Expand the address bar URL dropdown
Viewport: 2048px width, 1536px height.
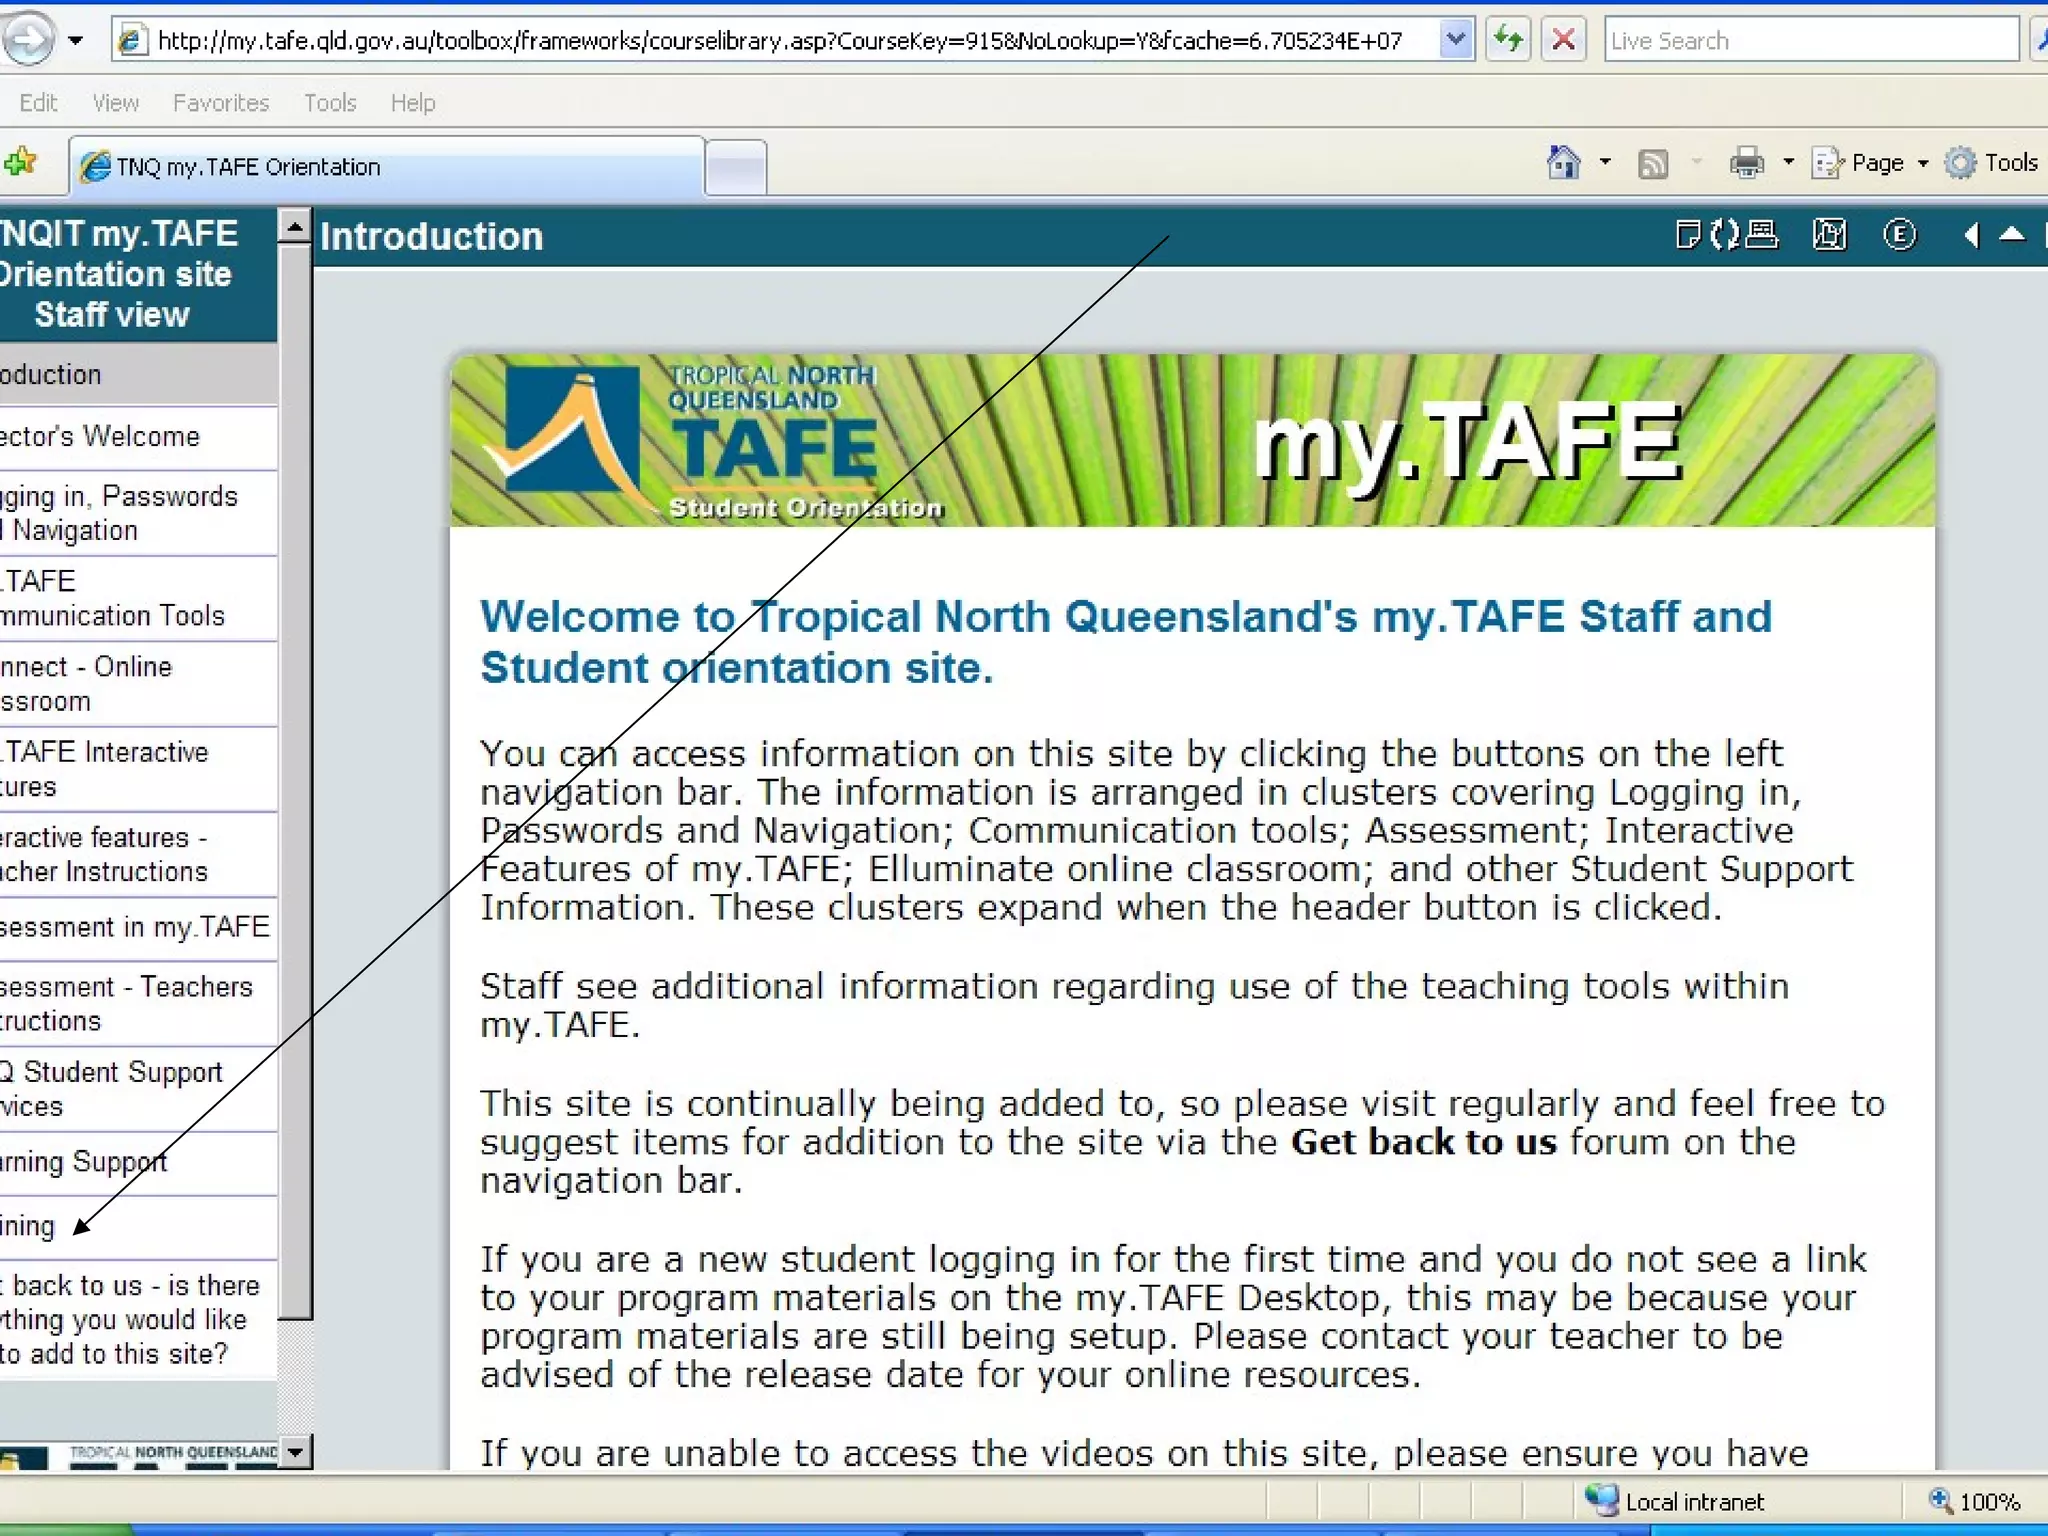tap(1456, 41)
